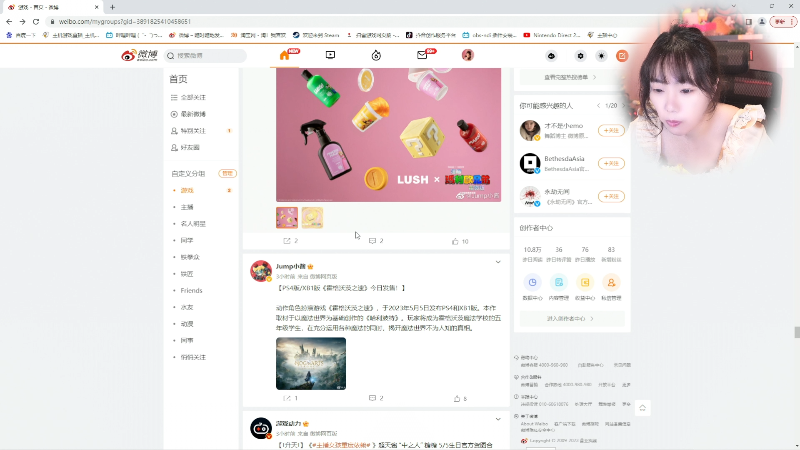Reload the page with refresh icon
This screenshot has width=800, height=450.
tap(36, 21)
